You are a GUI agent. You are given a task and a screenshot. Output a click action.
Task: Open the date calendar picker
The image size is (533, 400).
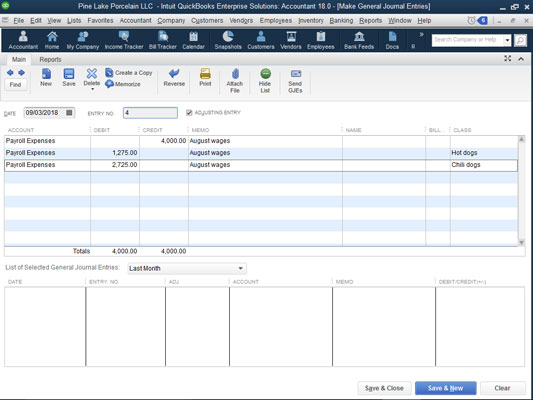[69, 112]
